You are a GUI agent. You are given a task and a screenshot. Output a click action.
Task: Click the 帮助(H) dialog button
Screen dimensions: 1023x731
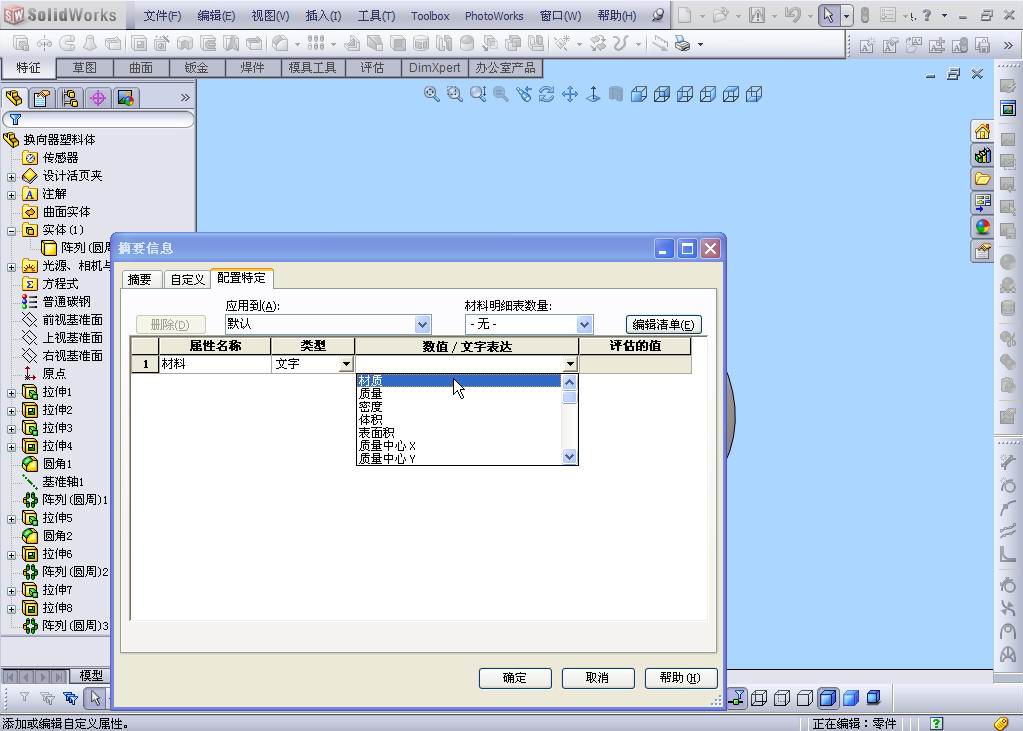[x=680, y=678]
